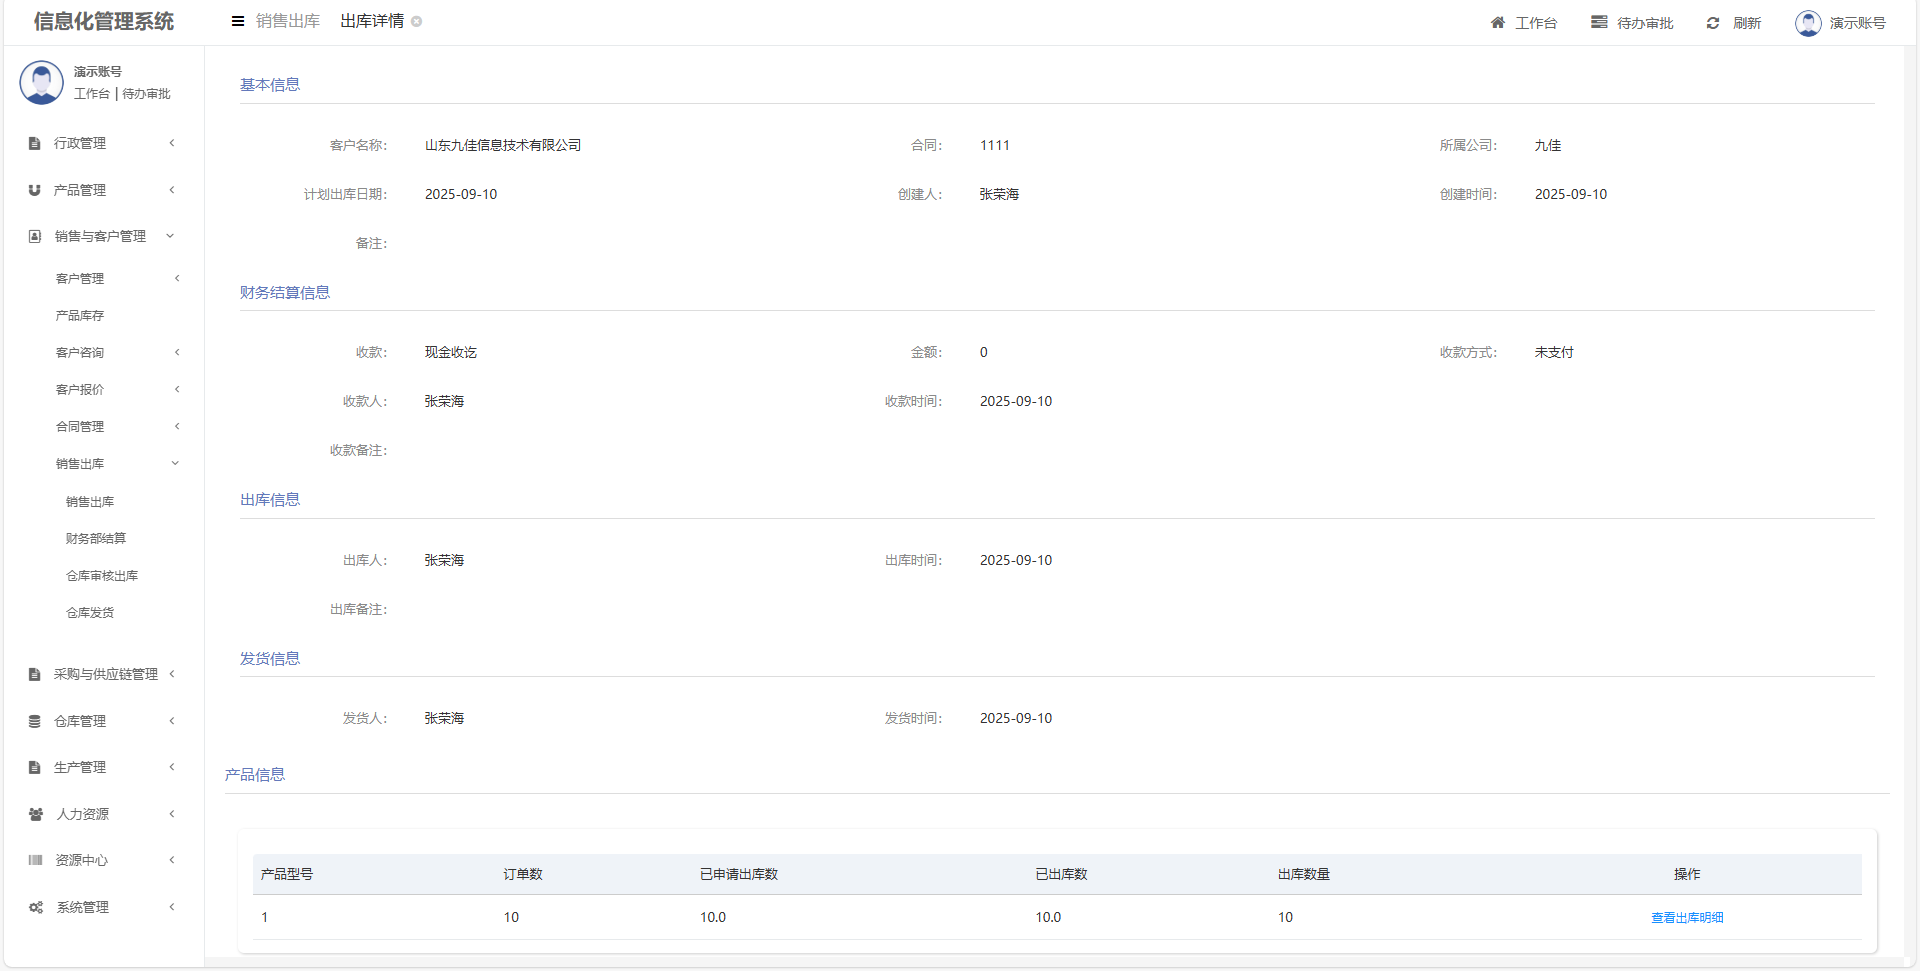Click the 查看出库明细 link
The height and width of the screenshot is (971, 1920).
click(1687, 917)
